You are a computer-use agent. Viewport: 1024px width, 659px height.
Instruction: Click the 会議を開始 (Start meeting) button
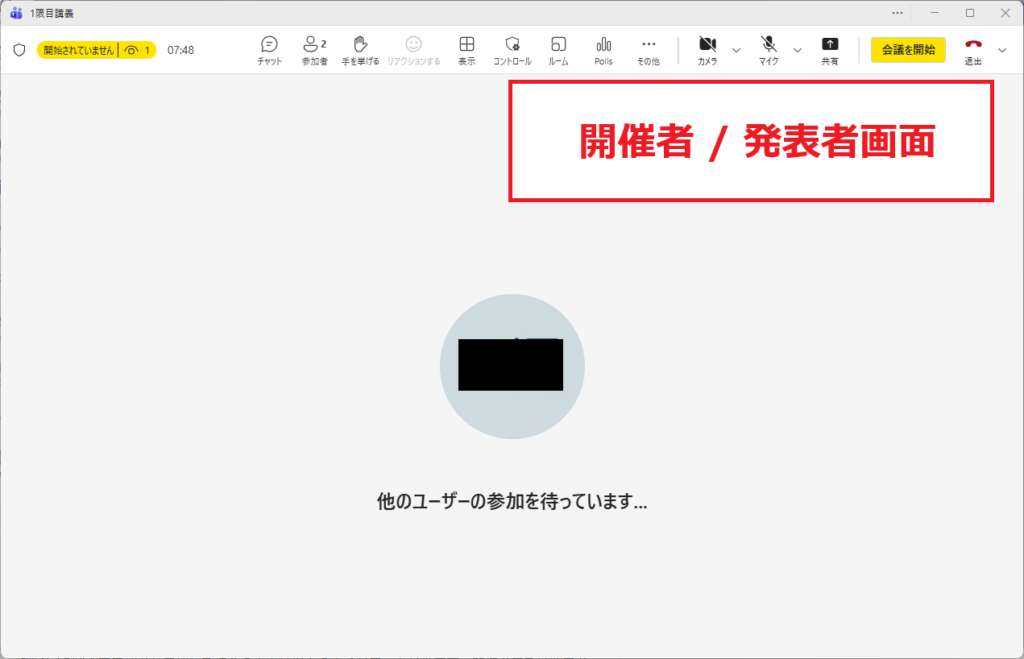coord(908,50)
